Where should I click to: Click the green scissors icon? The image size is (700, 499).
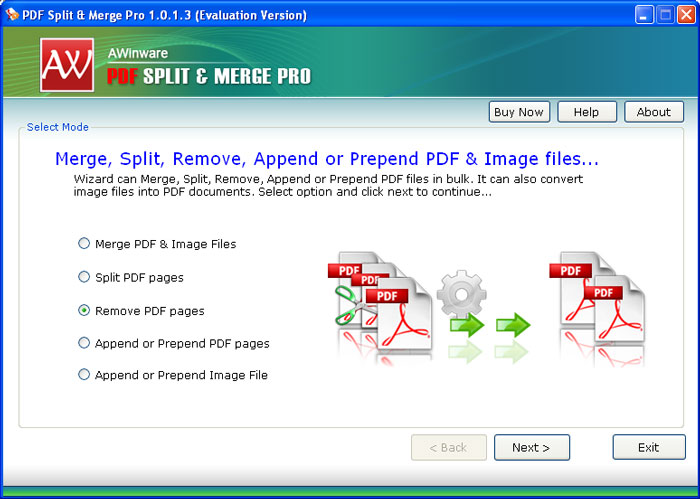point(353,306)
